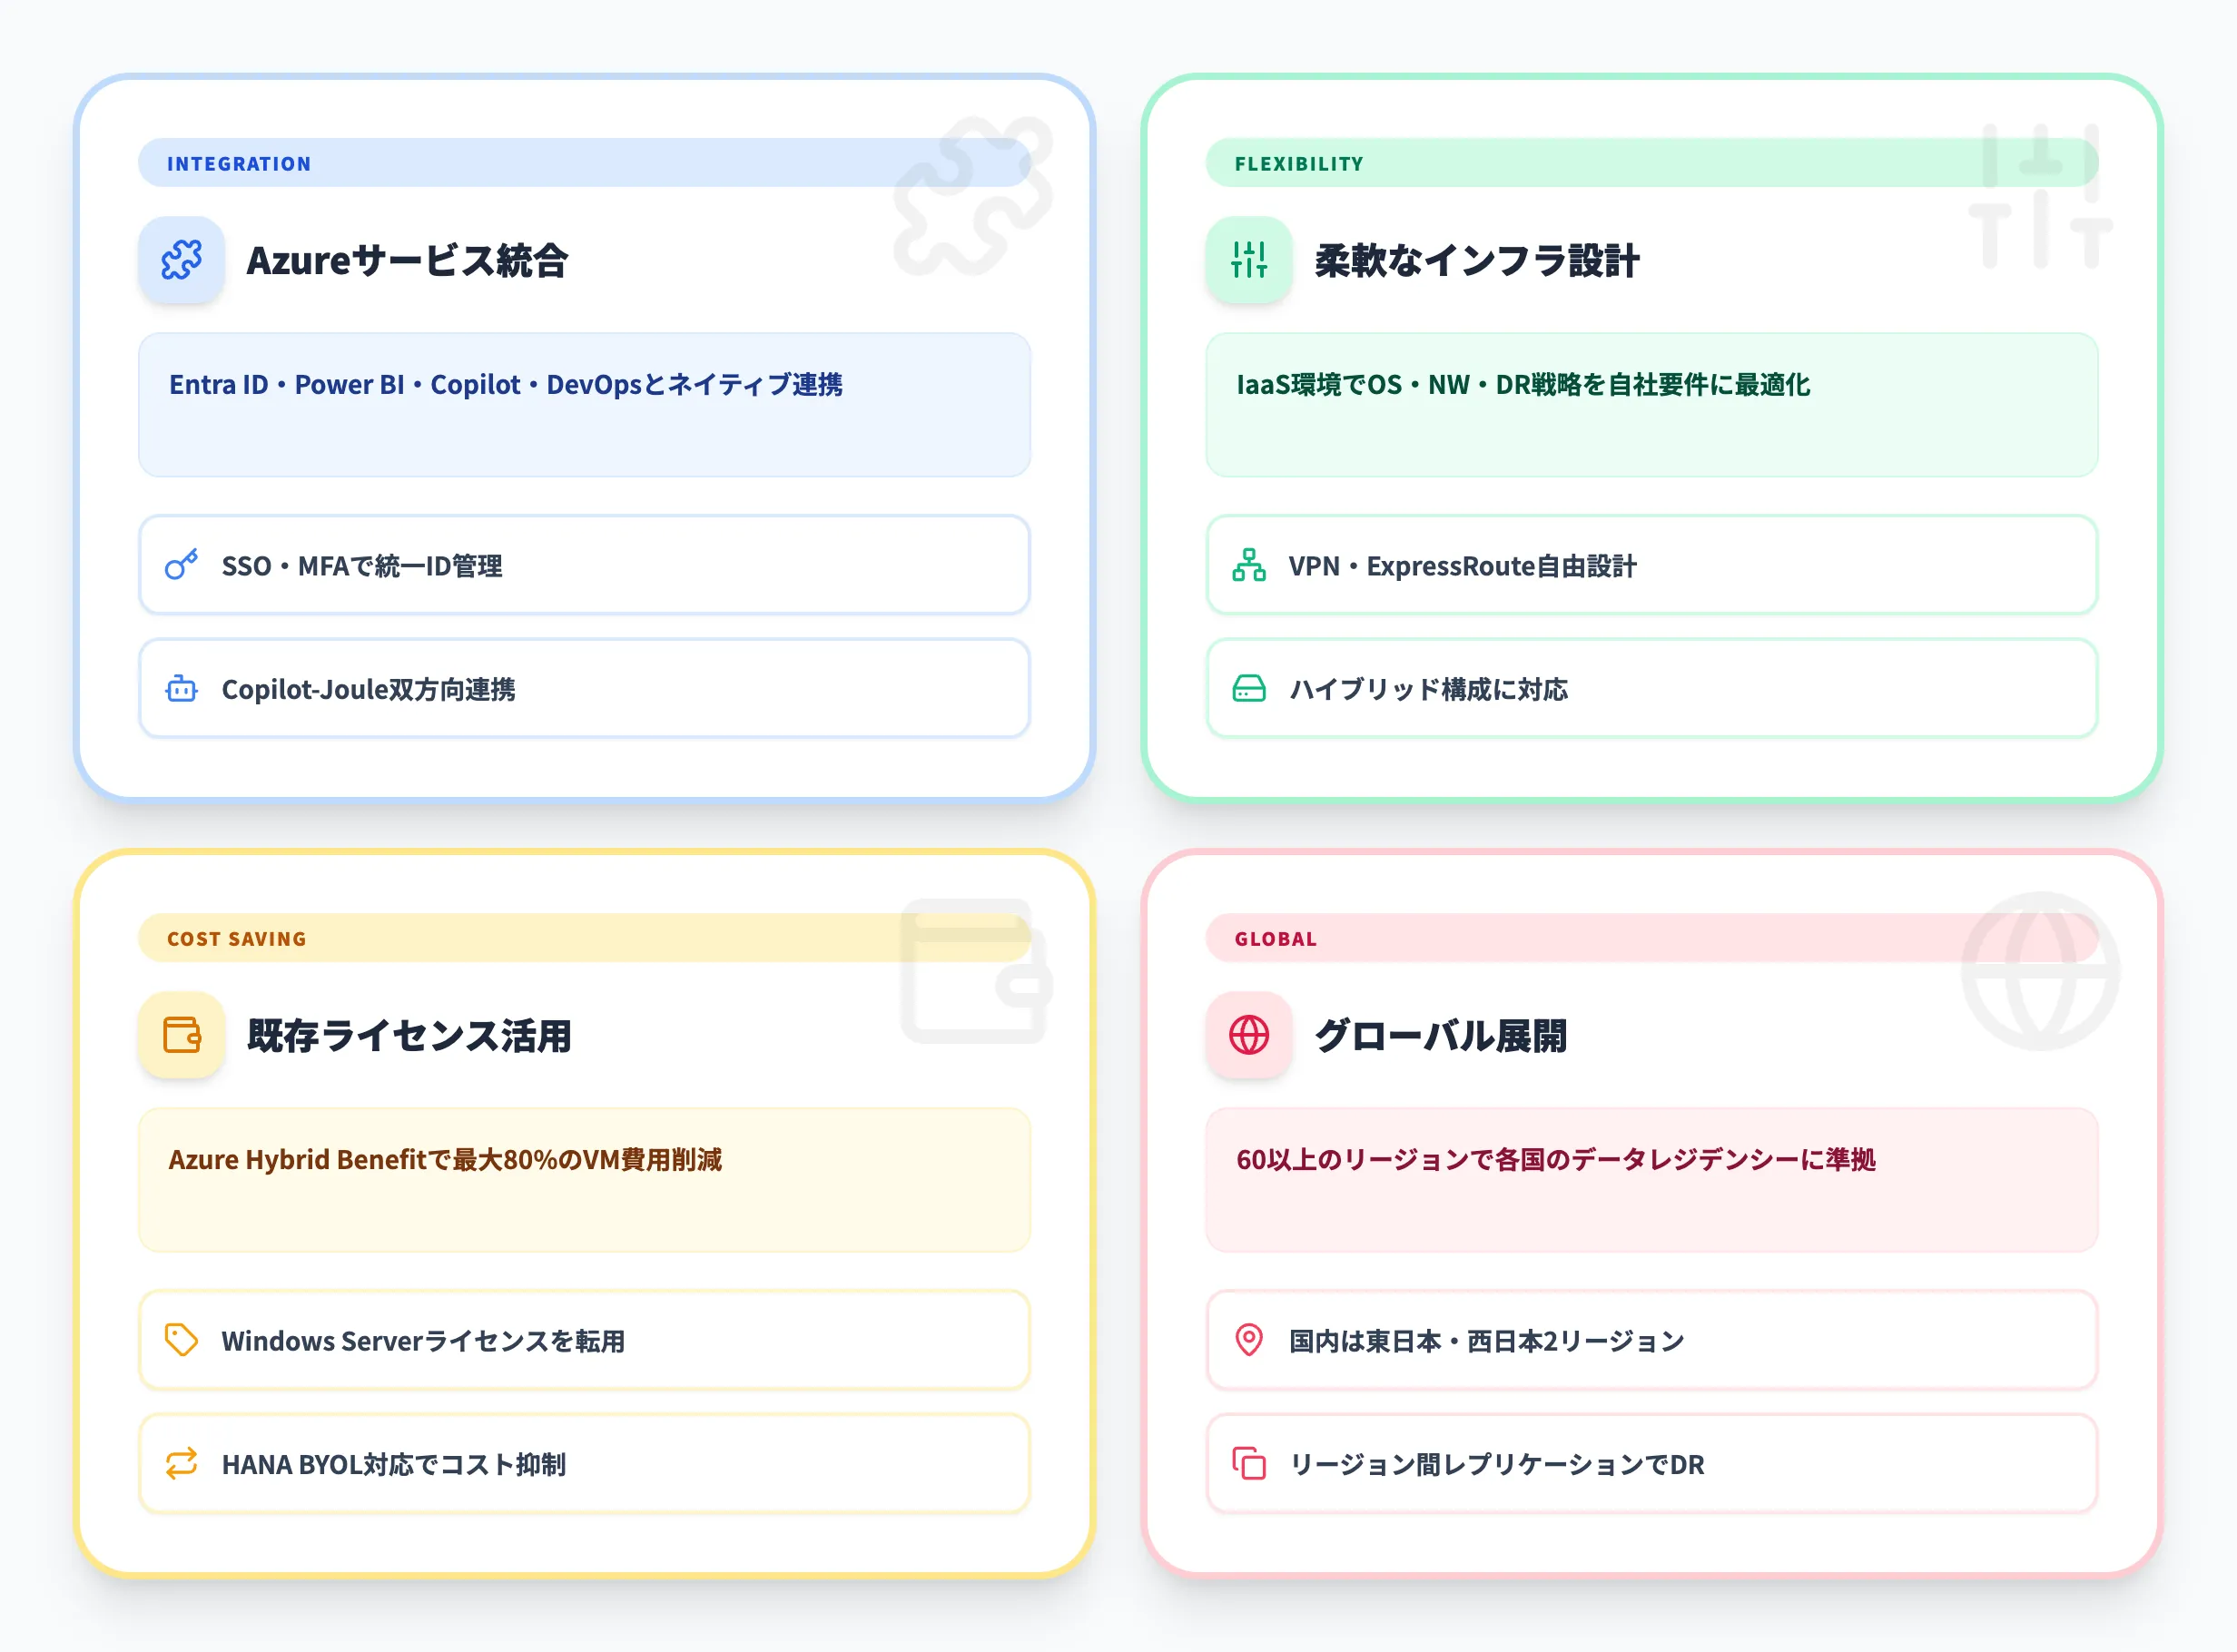This screenshot has height=1652, width=2237.
Task: Click the map pin icon beside 国内リージョン項目
Action: tap(1249, 1340)
